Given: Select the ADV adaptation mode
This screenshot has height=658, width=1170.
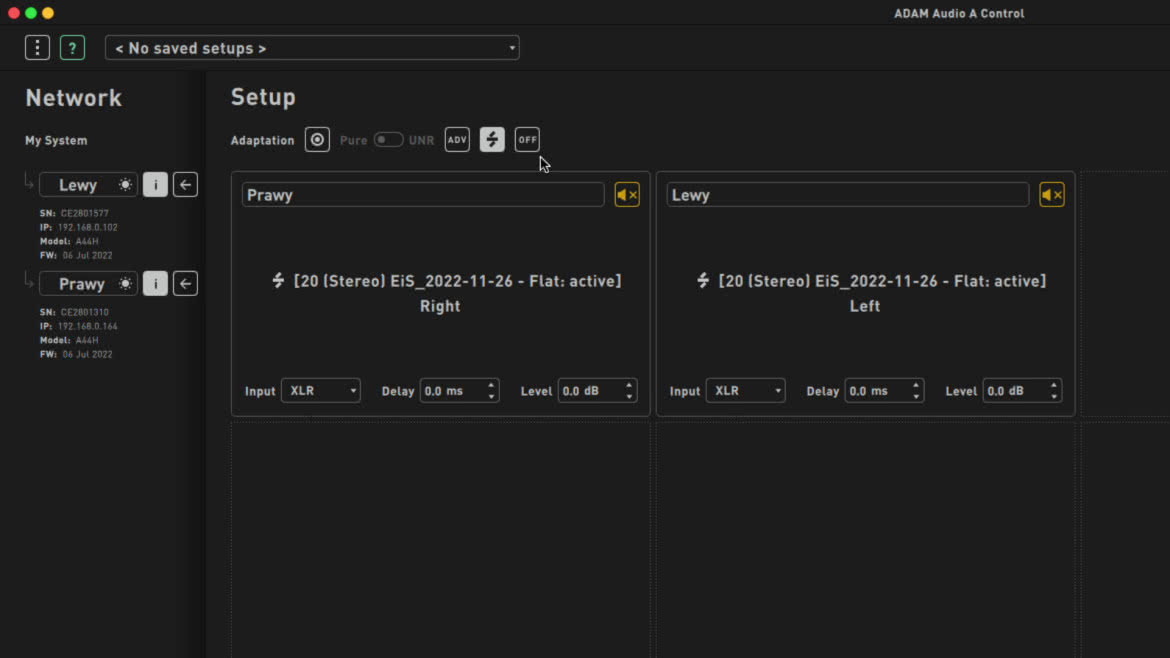Looking at the screenshot, I should [x=457, y=140].
